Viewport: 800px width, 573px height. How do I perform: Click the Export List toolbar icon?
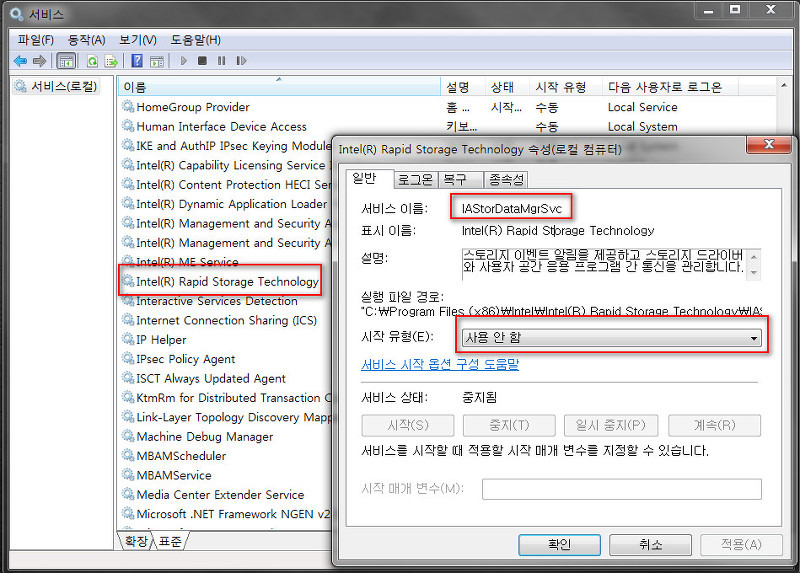pyautogui.click(x=111, y=61)
